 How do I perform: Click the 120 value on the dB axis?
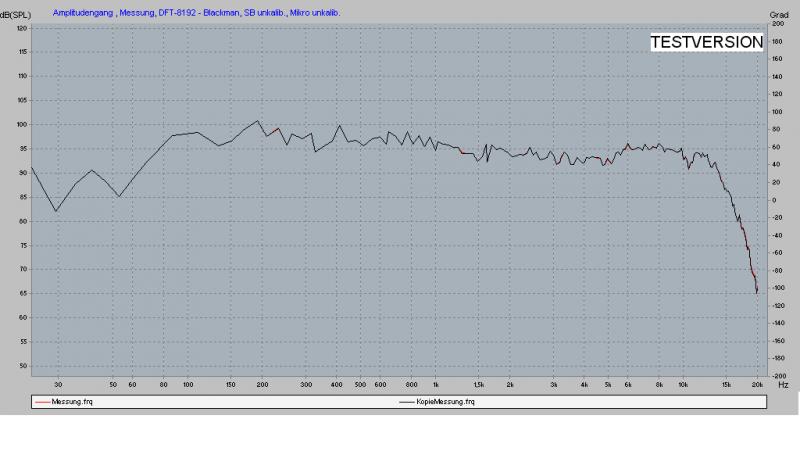point(22,29)
